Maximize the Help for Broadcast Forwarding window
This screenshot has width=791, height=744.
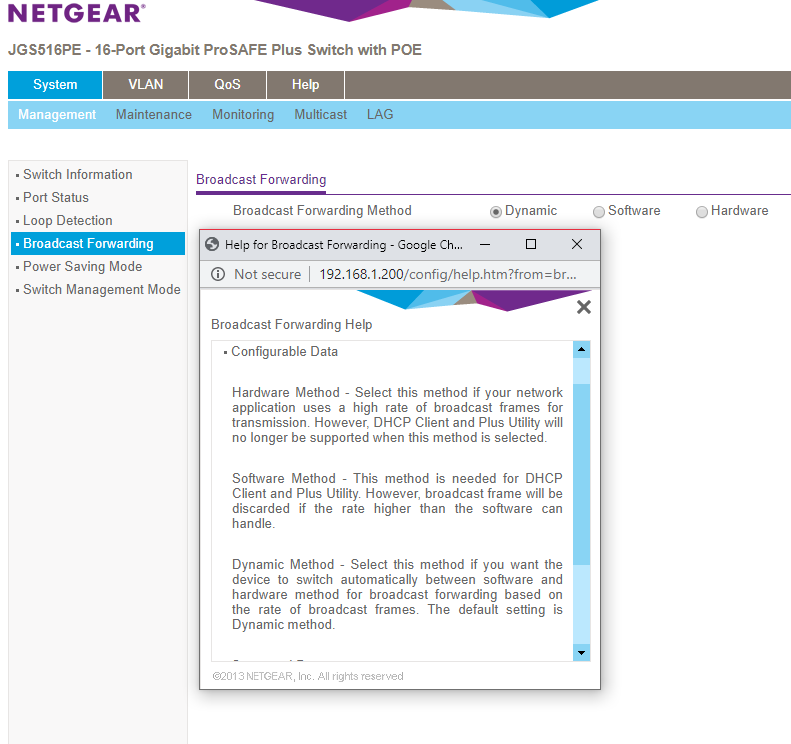(x=531, y=244)
